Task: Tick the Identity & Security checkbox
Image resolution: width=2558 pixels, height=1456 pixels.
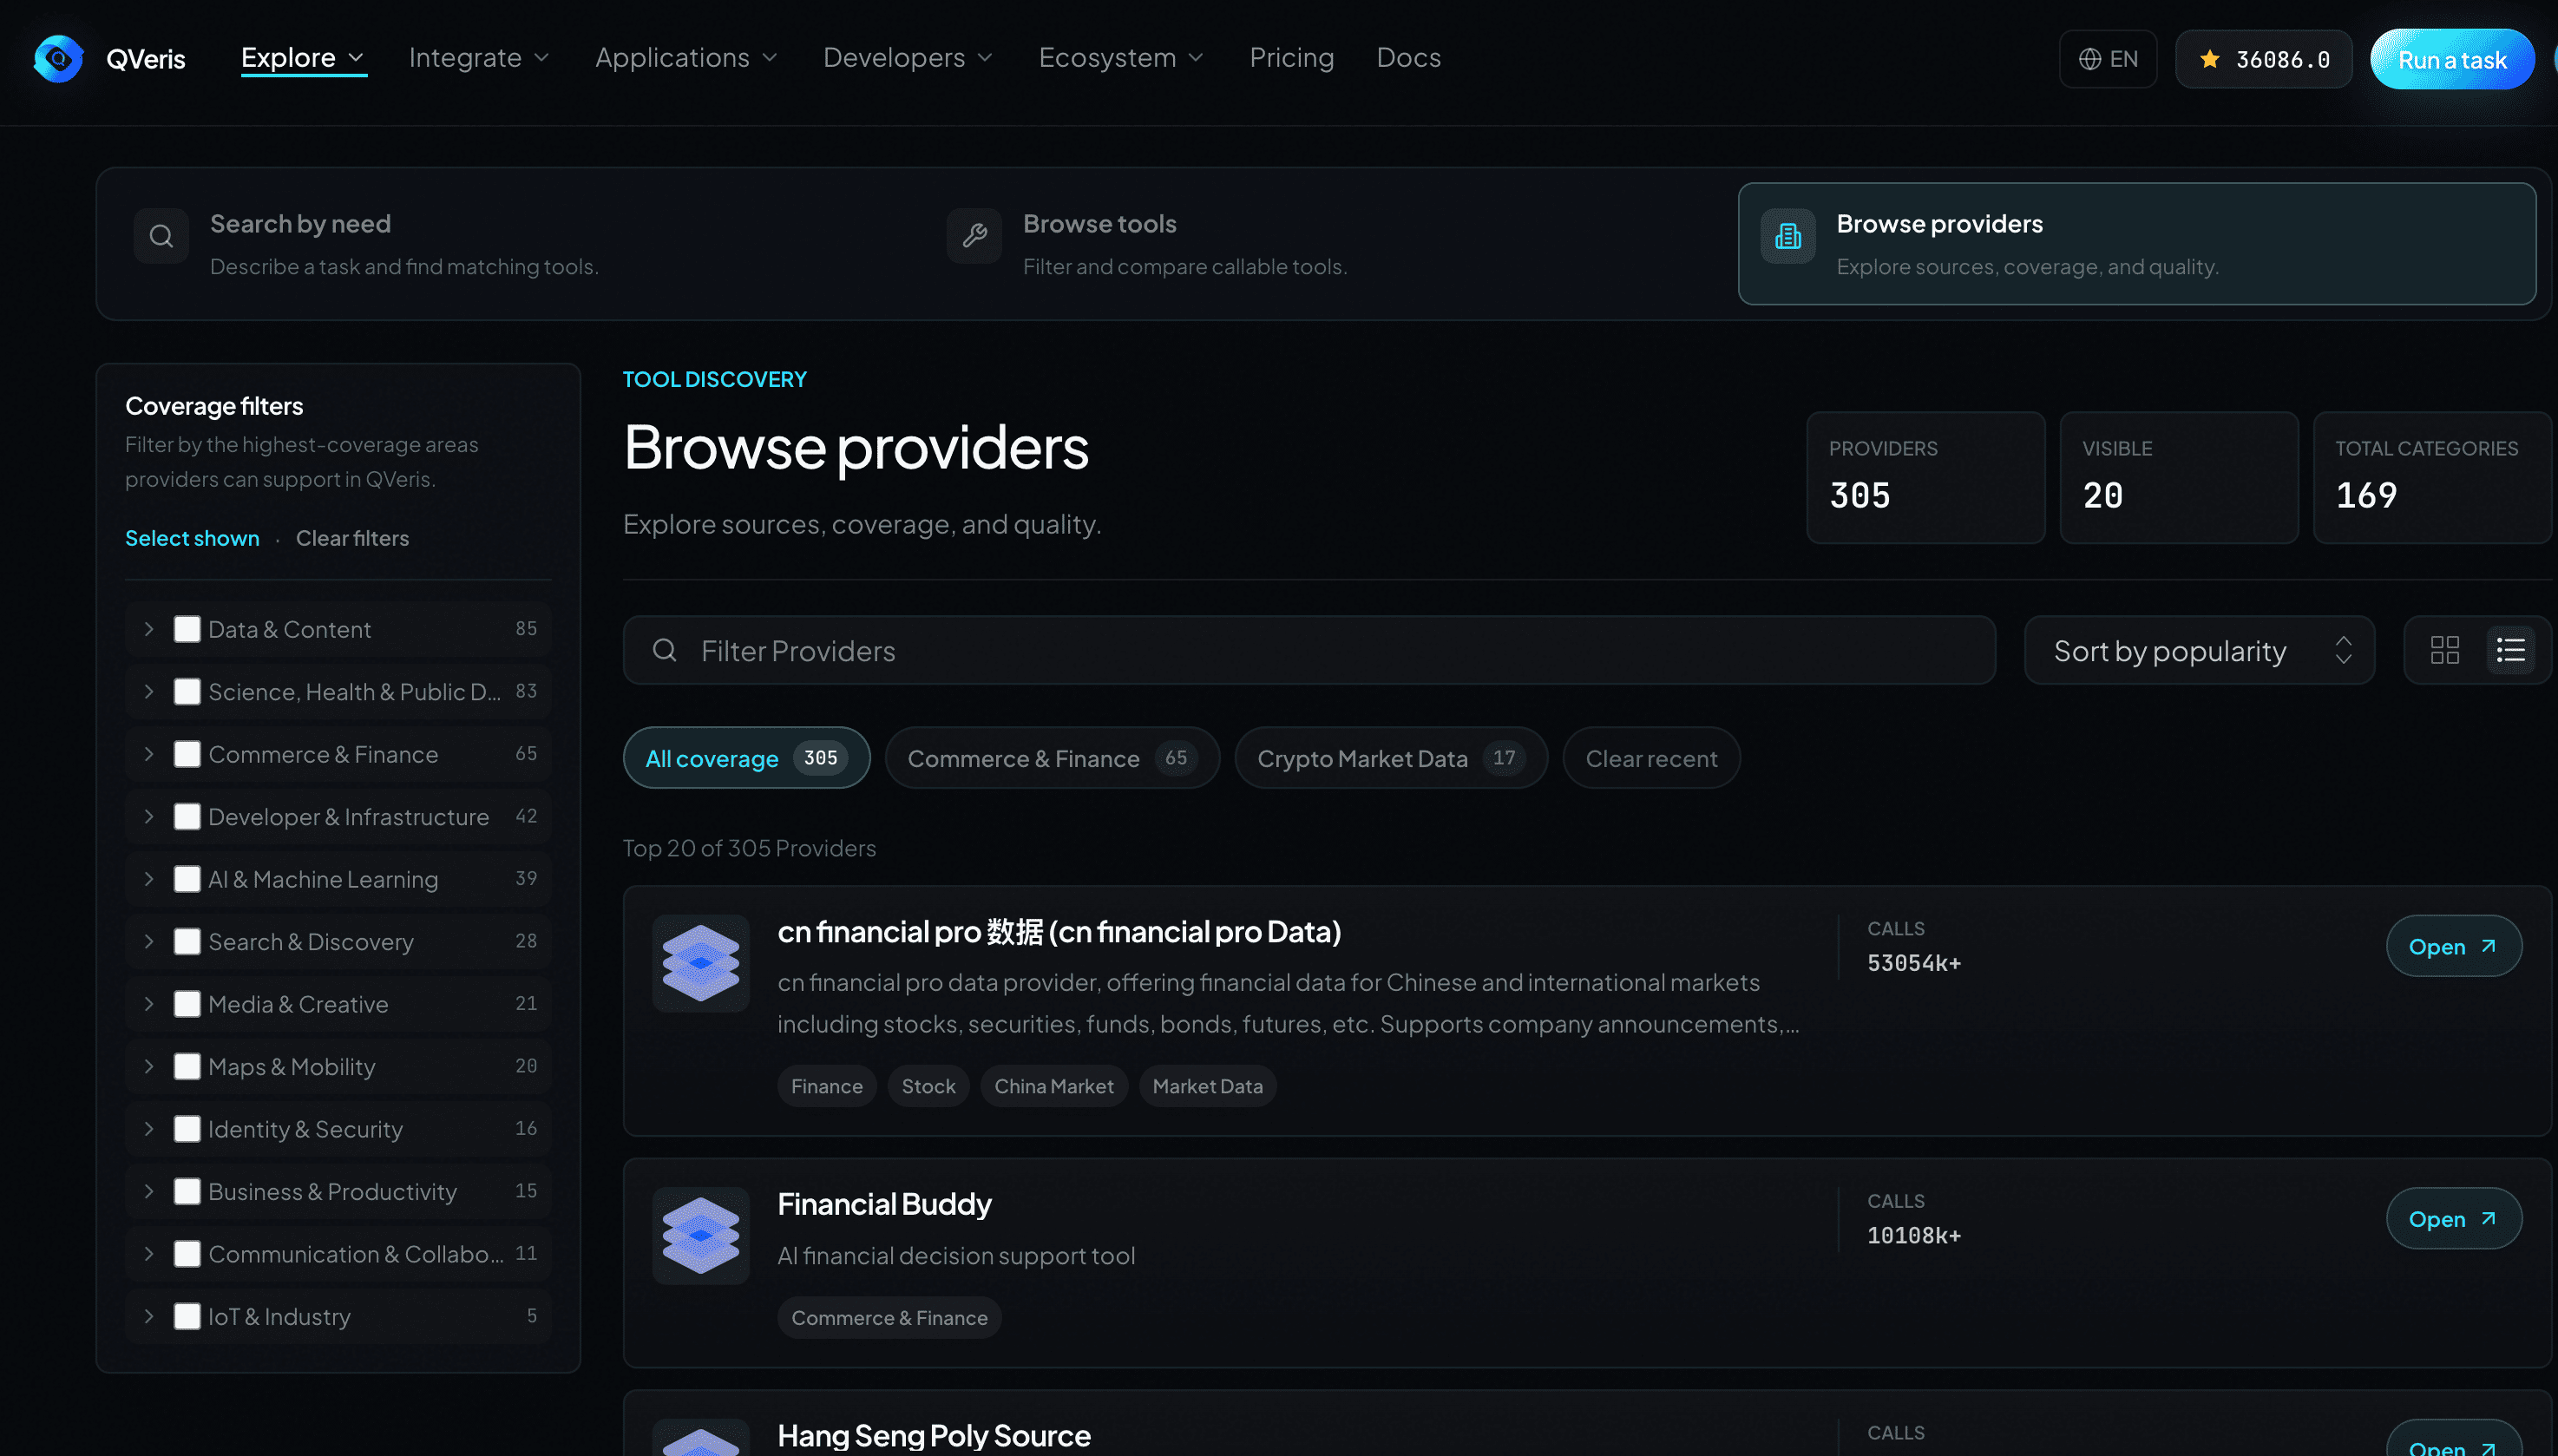Action: coord(187,1129)
